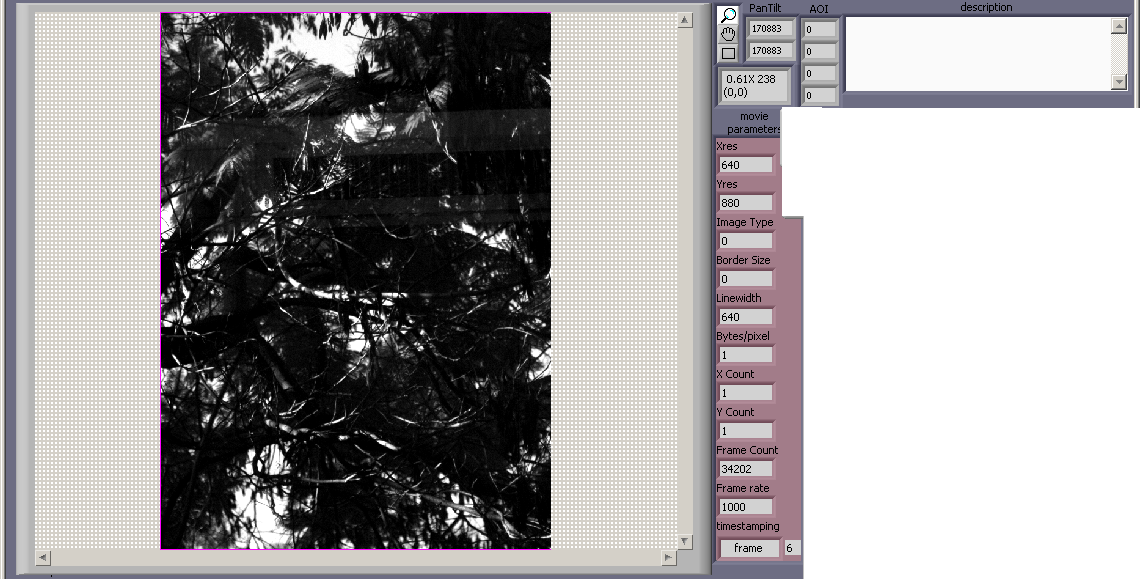Click the image viewer scroll right arrow
Viewport: 1140px width, 579px height.
click(x=668, y=557)
